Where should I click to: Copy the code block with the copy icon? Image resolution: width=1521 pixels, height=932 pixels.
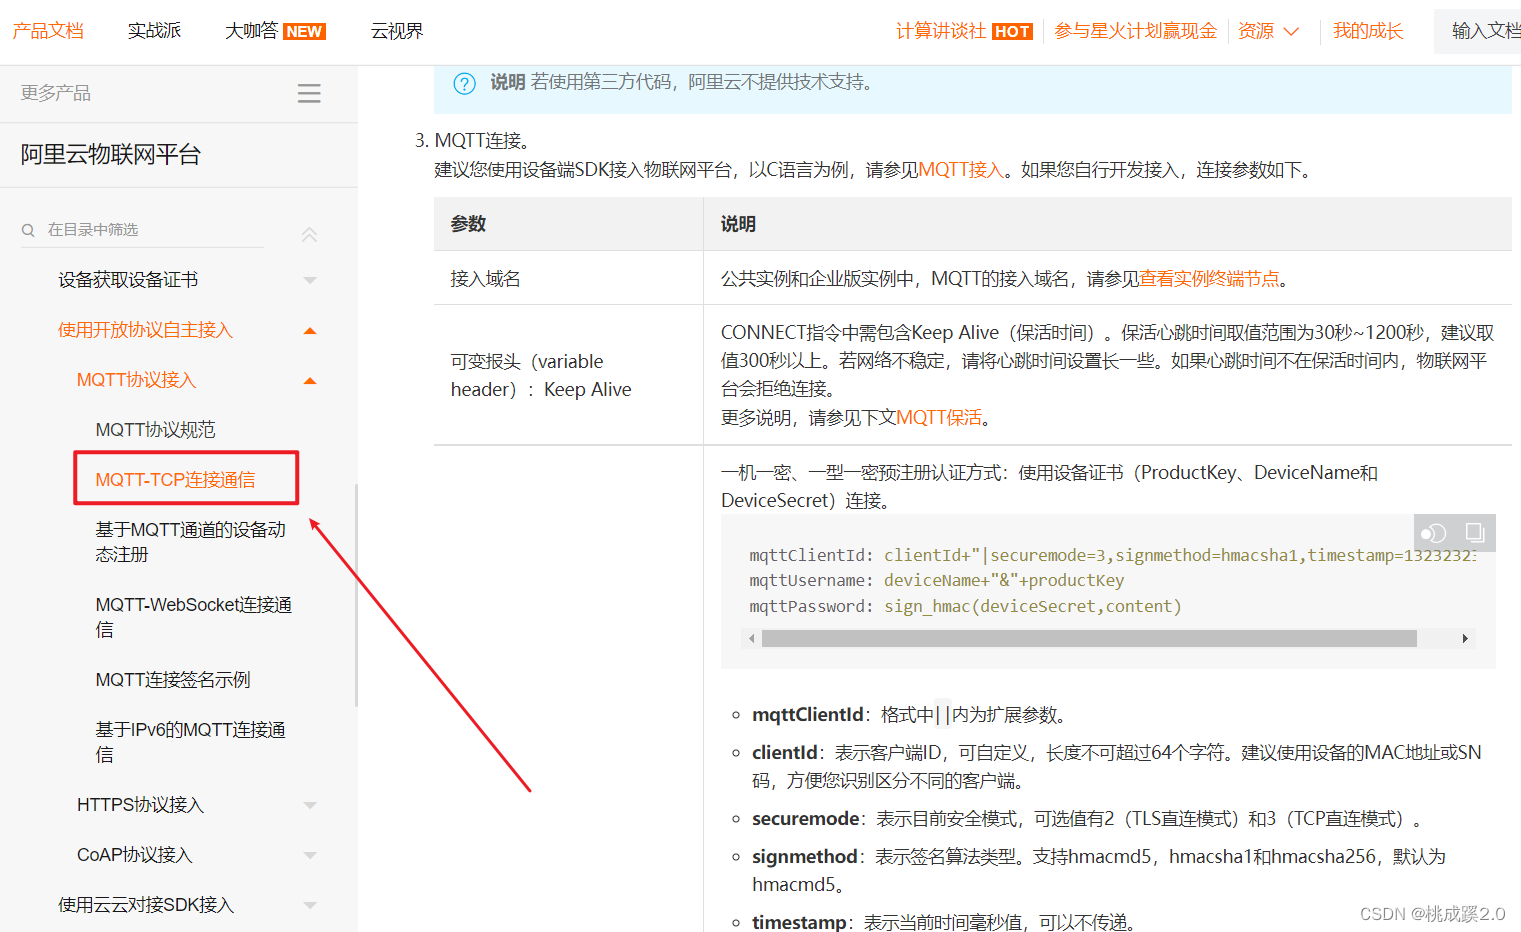pos(1475,533)
